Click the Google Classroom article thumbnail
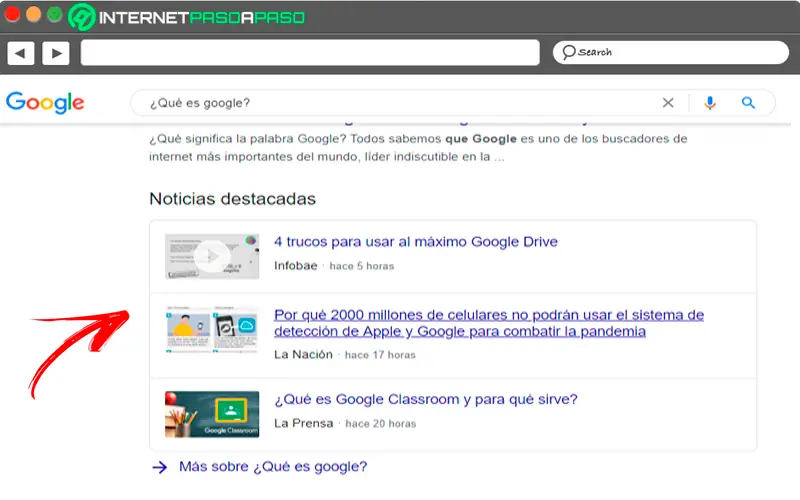800x500 pixels. click(212, 414)
